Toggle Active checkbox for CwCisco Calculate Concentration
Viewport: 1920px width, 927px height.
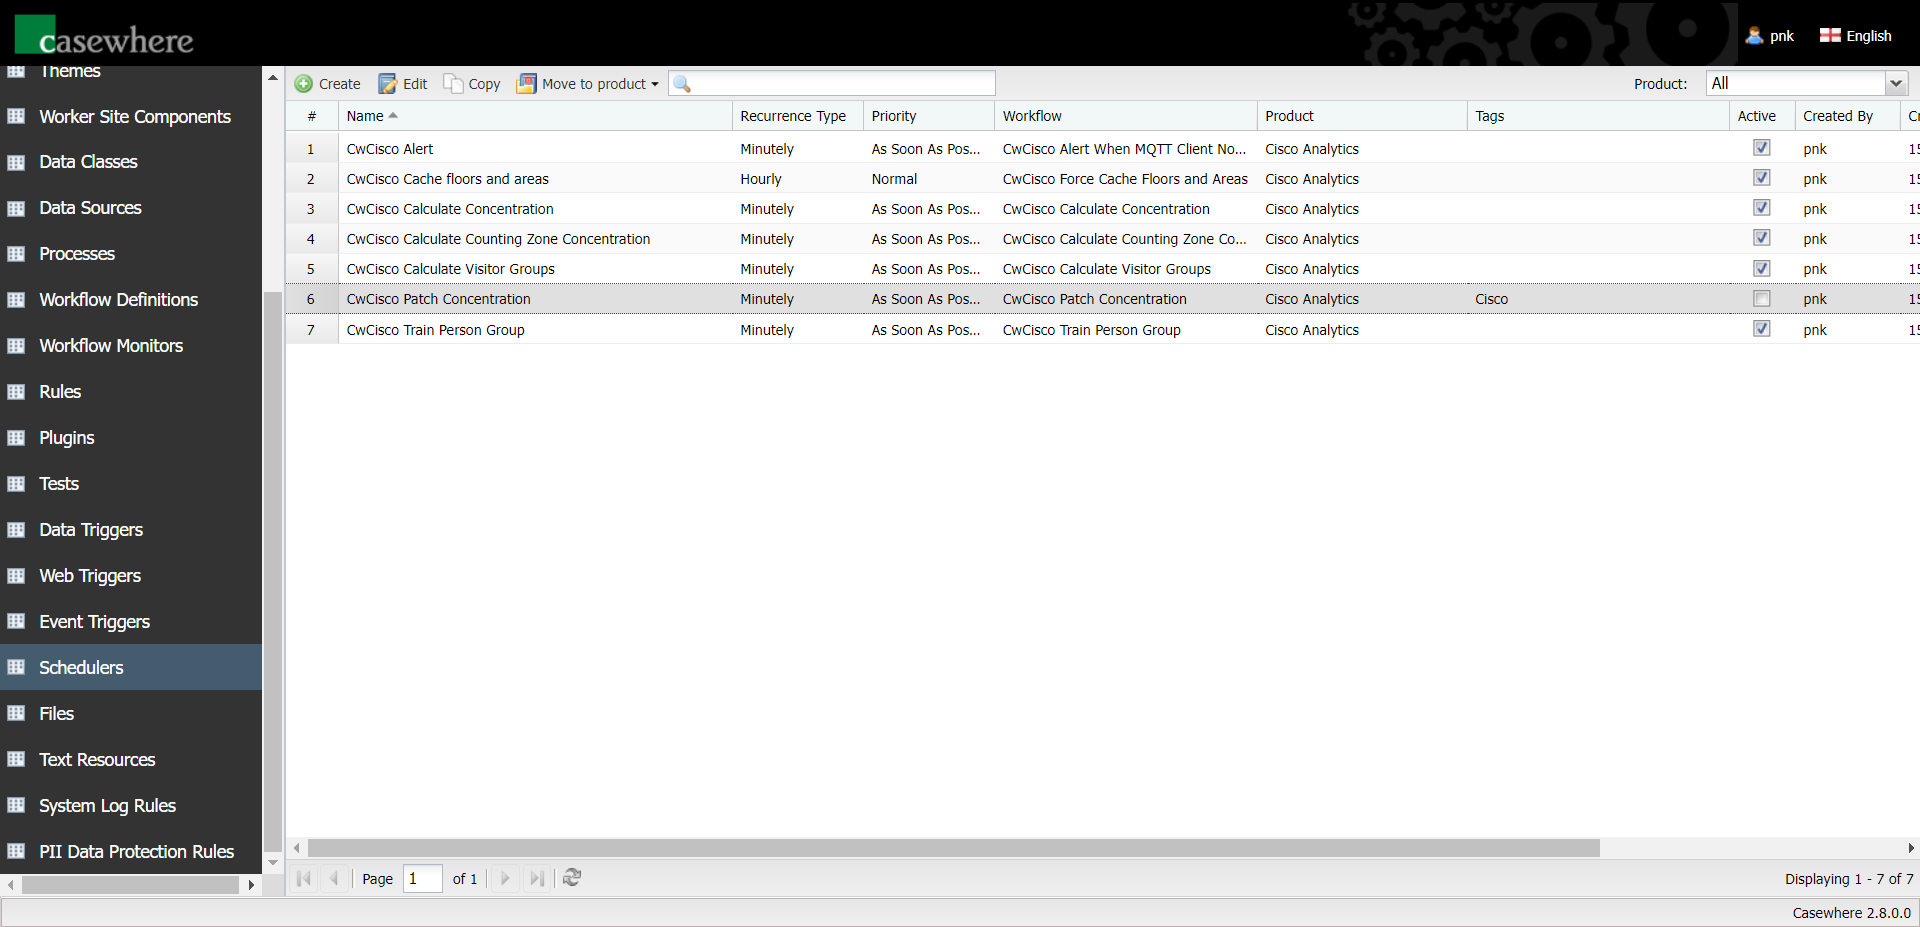(1762, 208)
